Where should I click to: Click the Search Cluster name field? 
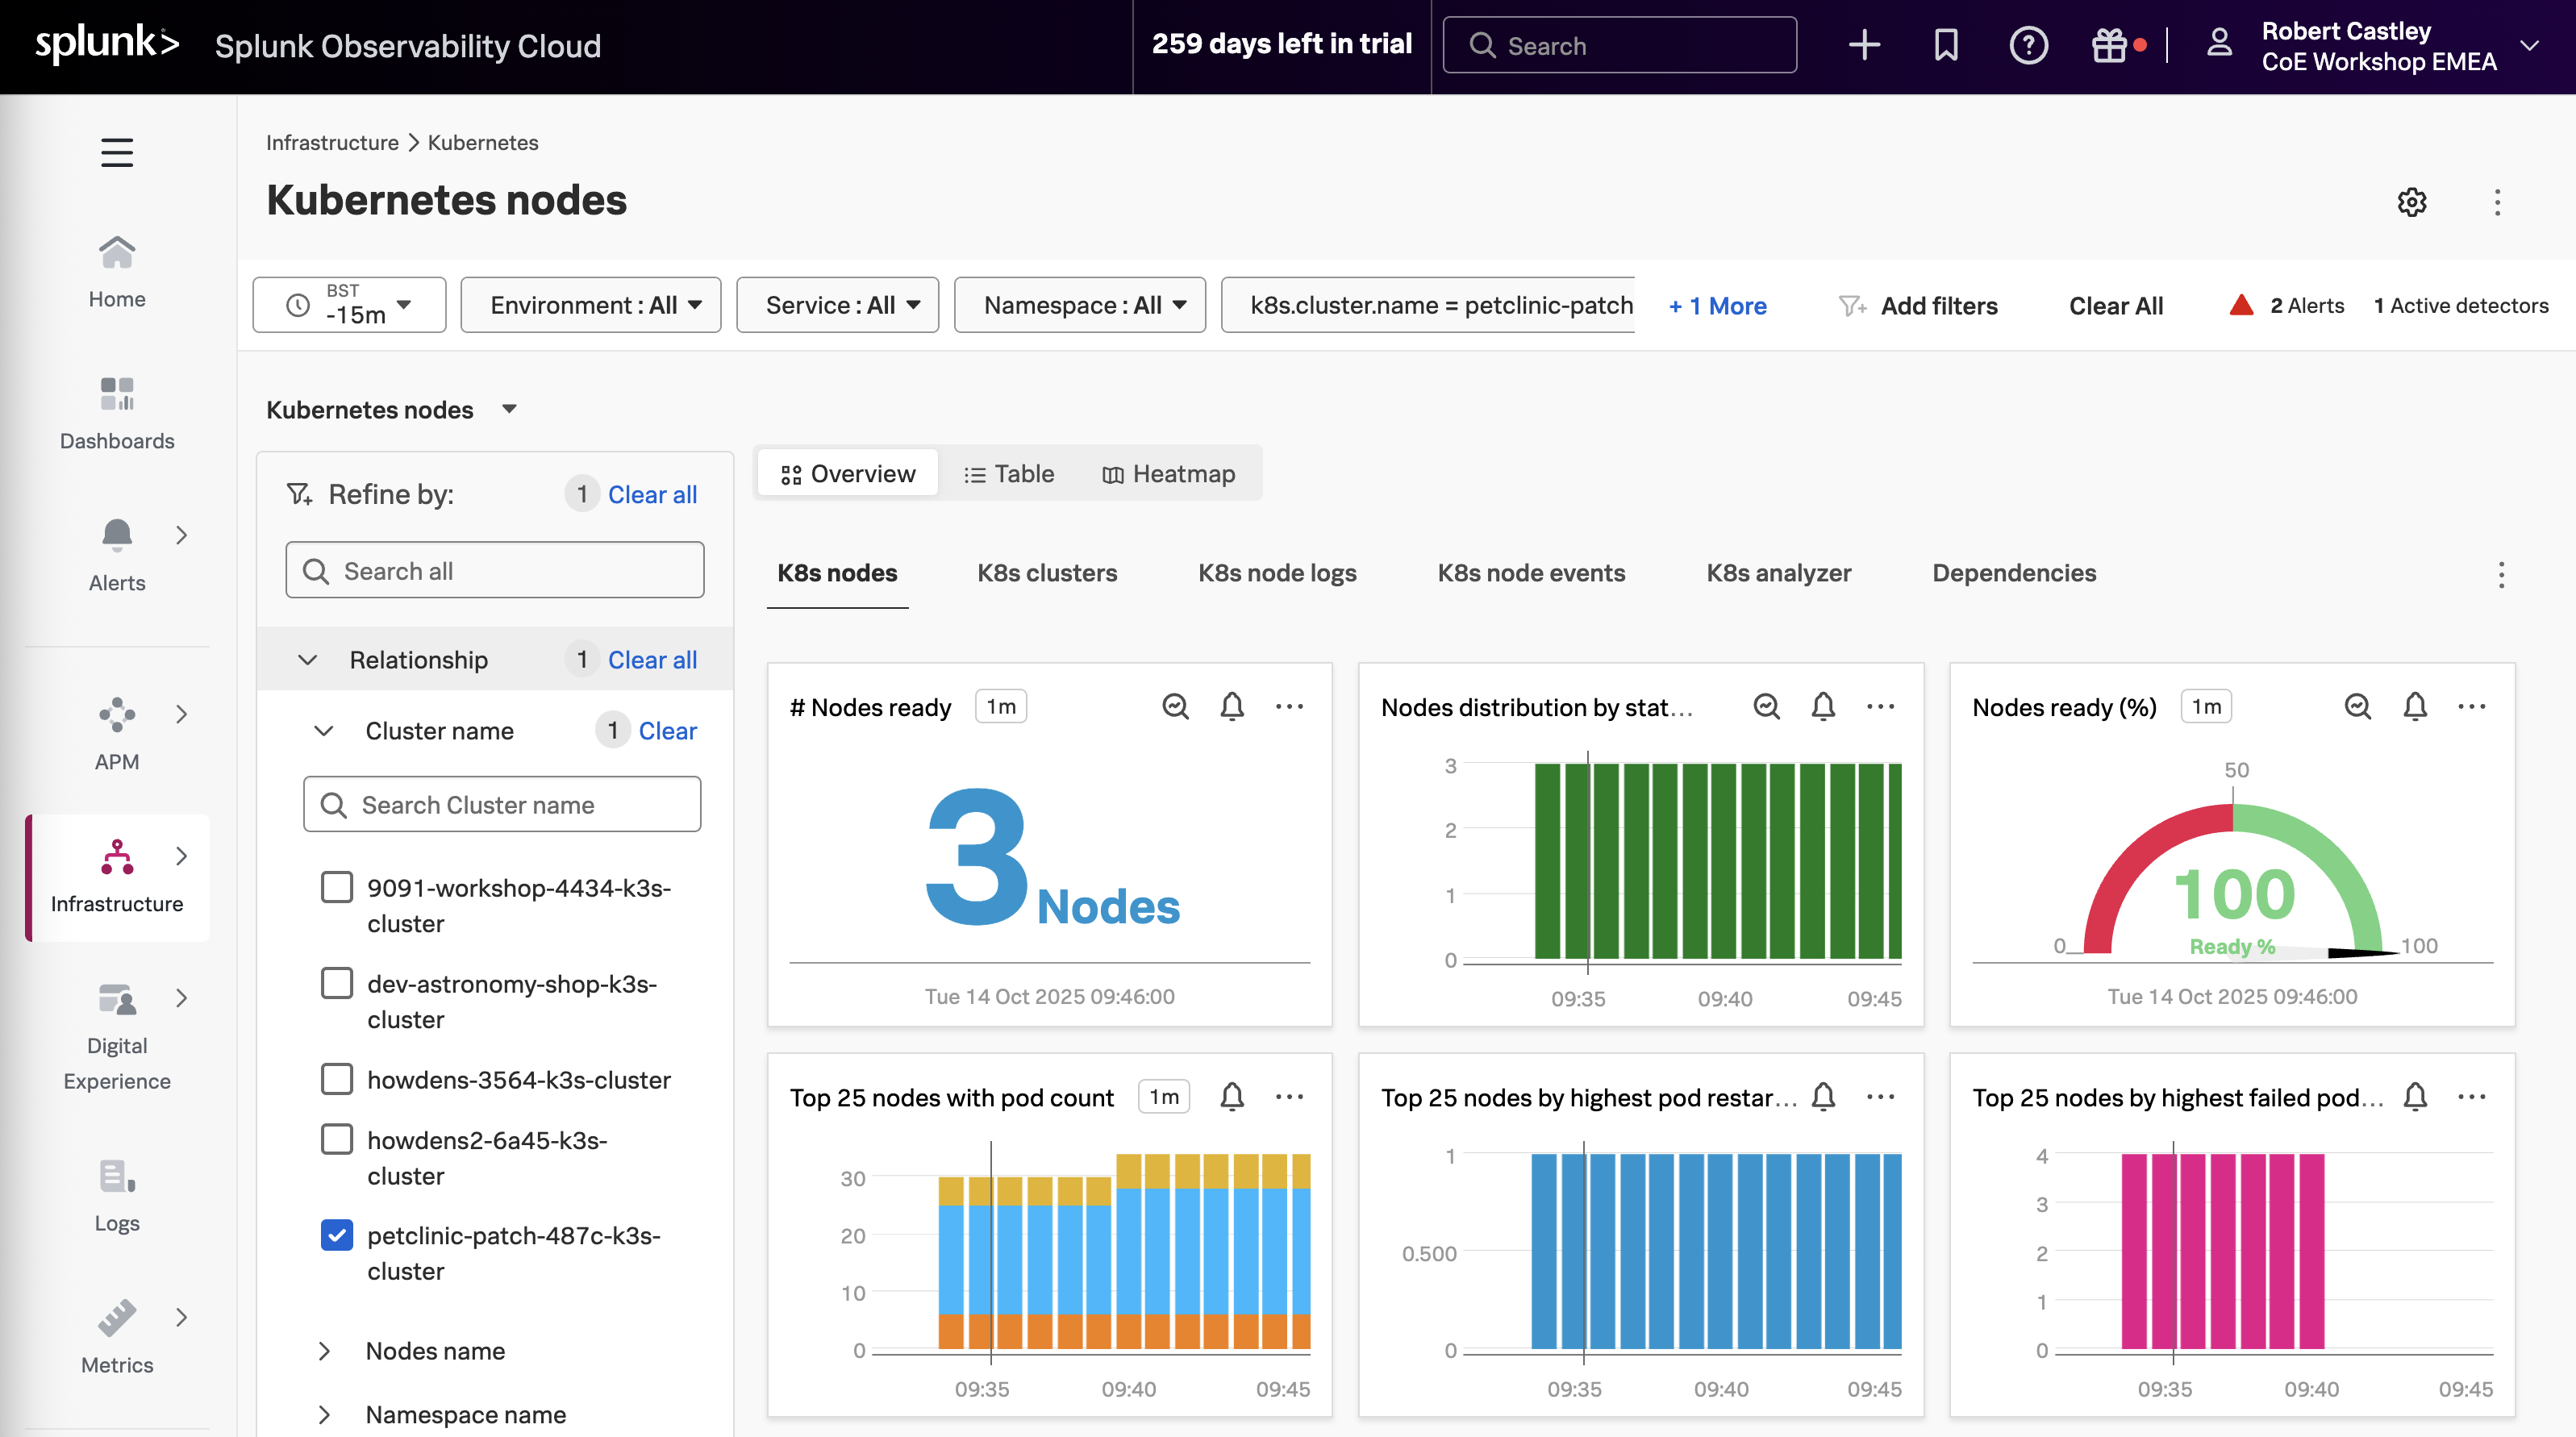[502, 805]
